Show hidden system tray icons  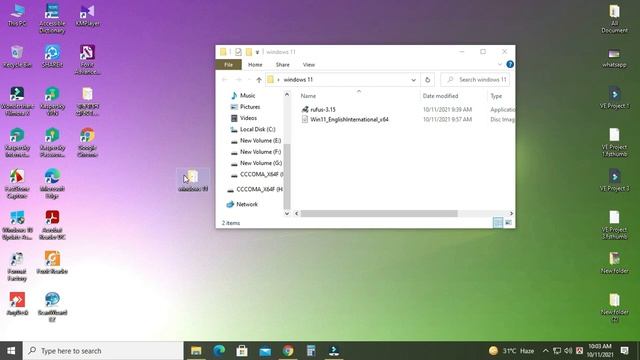pos(546,351)
